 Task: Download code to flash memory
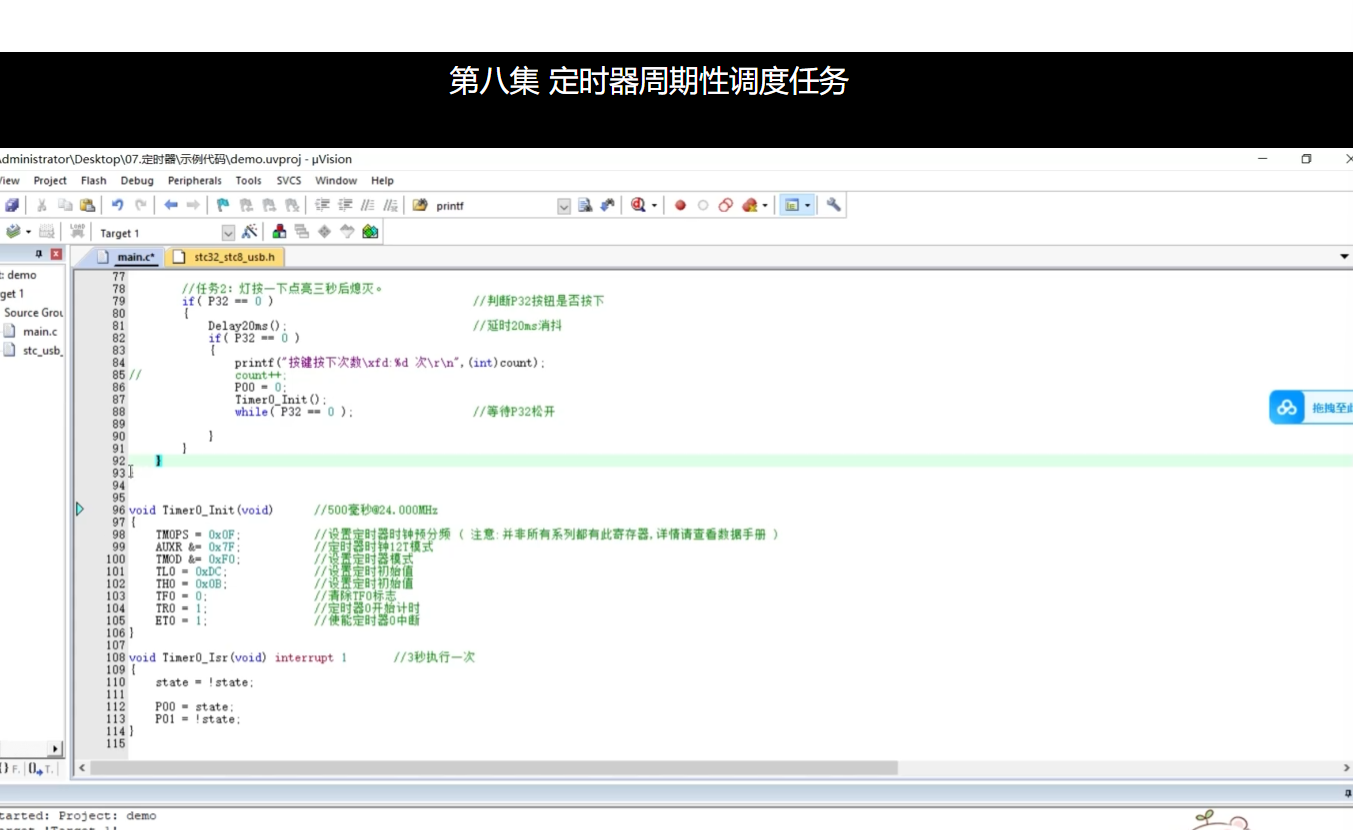pyautogui.click(x=76, y=231)
